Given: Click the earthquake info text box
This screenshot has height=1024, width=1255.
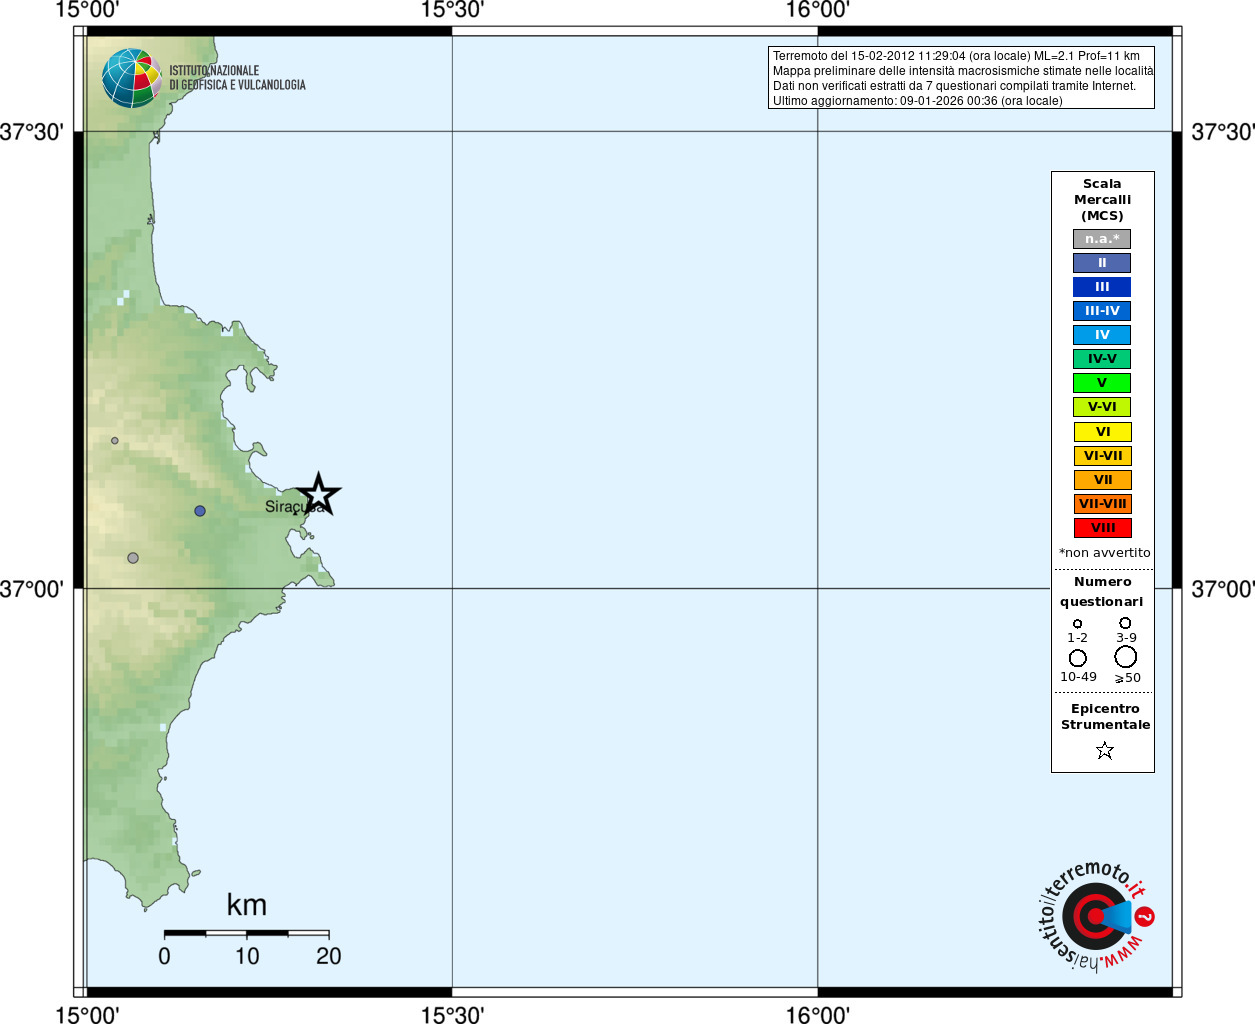Looking at the screenshot, I should tap(961, 78).
